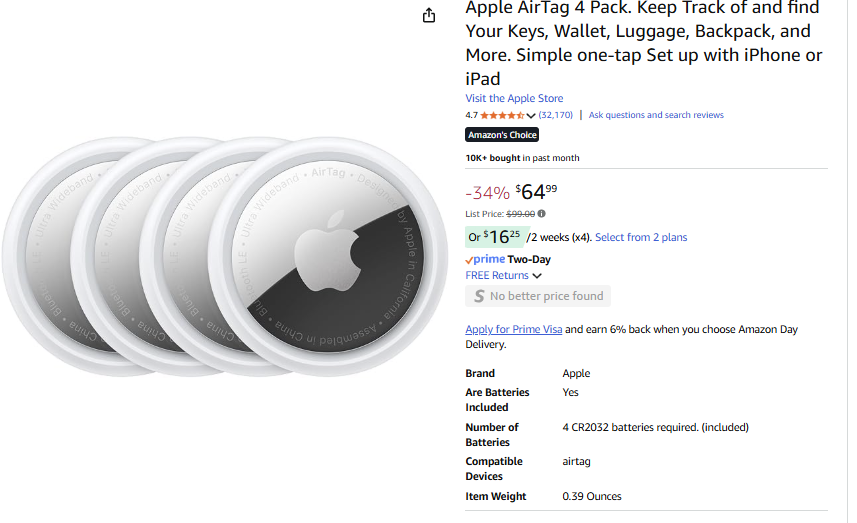Open the 'Apply for Prime Visa' link
Viewport: 857px width, 523px height.
[513, 329]
